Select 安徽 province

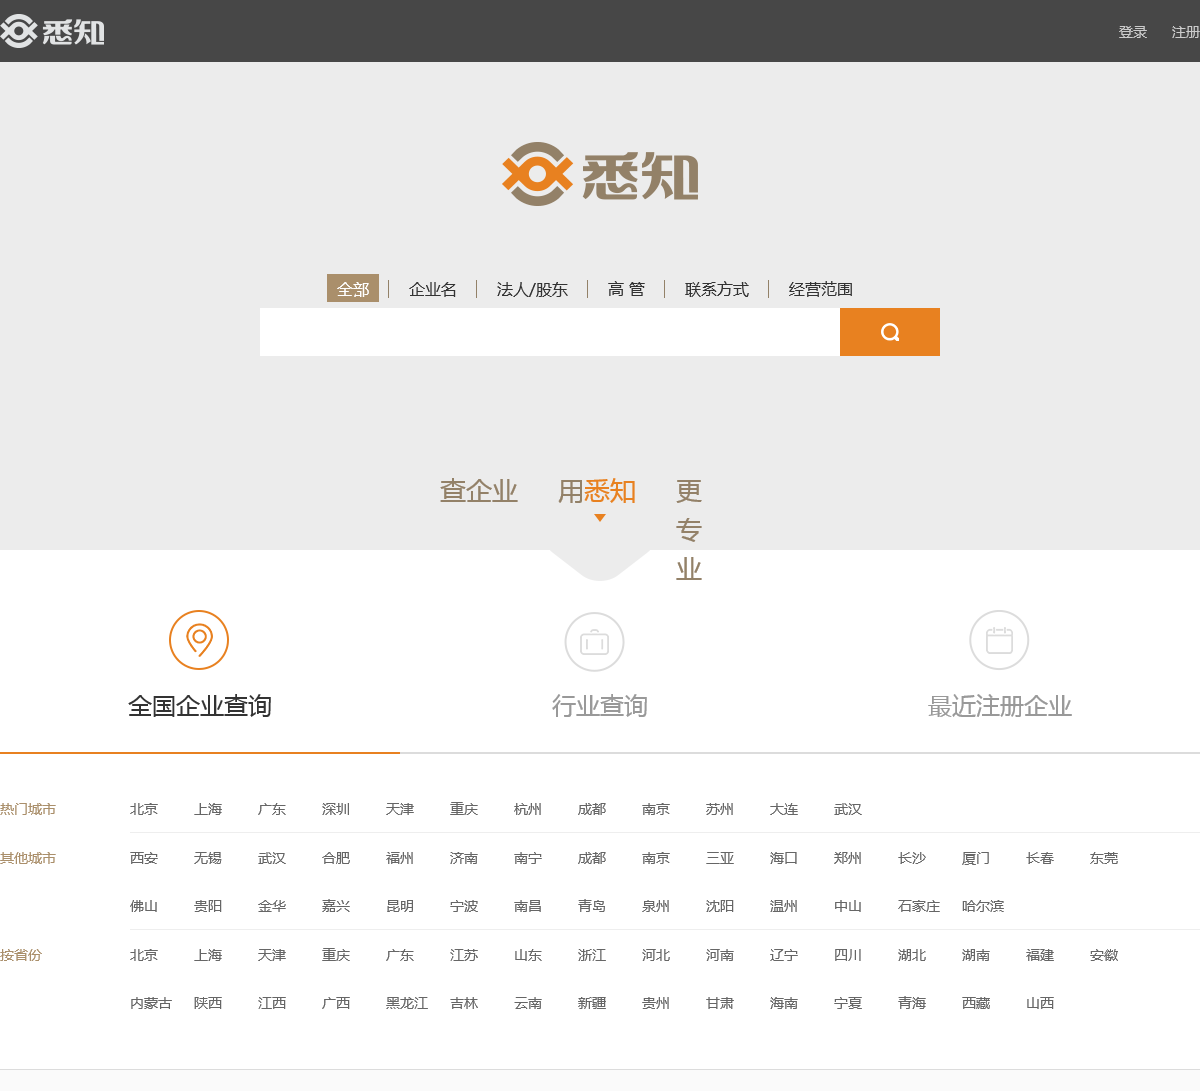[x=1104, y=955]
